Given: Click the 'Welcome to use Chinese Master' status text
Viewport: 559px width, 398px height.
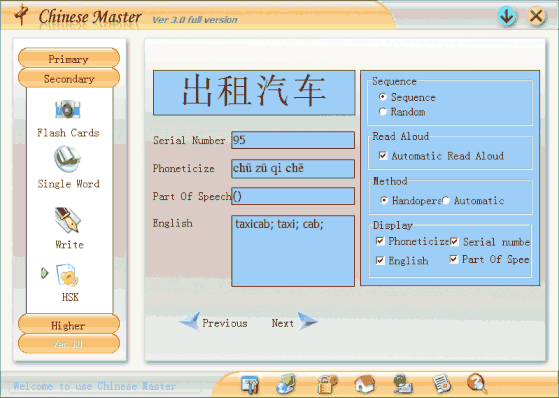Looking at the screenshot, I should coord(94,386).
